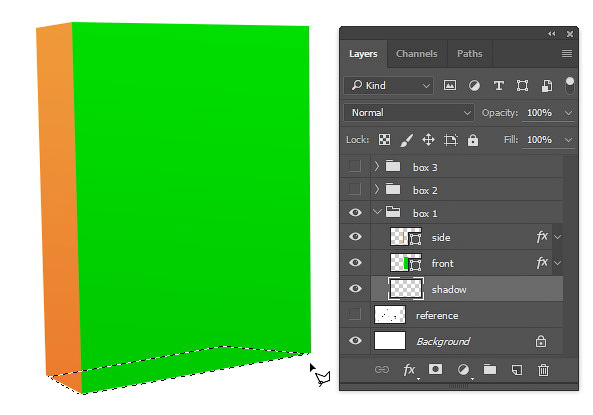Filter layers by type layer icon

click(498, 86)
